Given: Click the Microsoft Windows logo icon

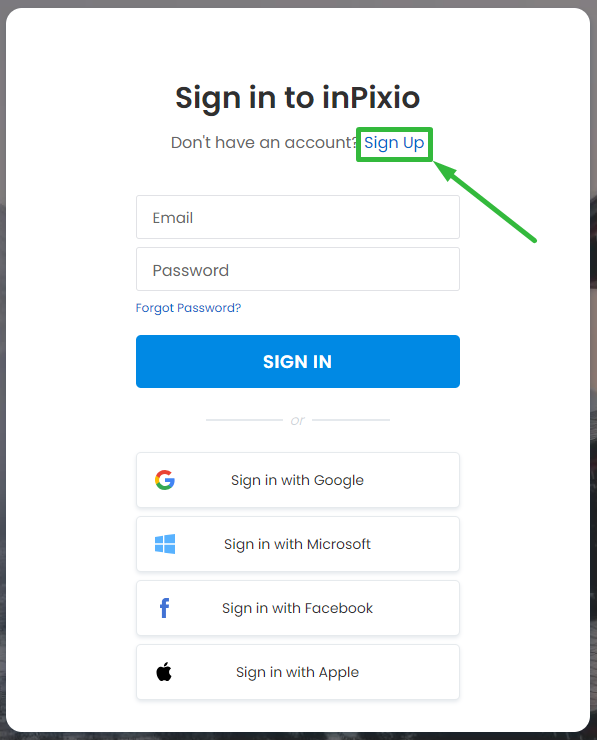Looking at the screenshot, I should coord(165,544).
